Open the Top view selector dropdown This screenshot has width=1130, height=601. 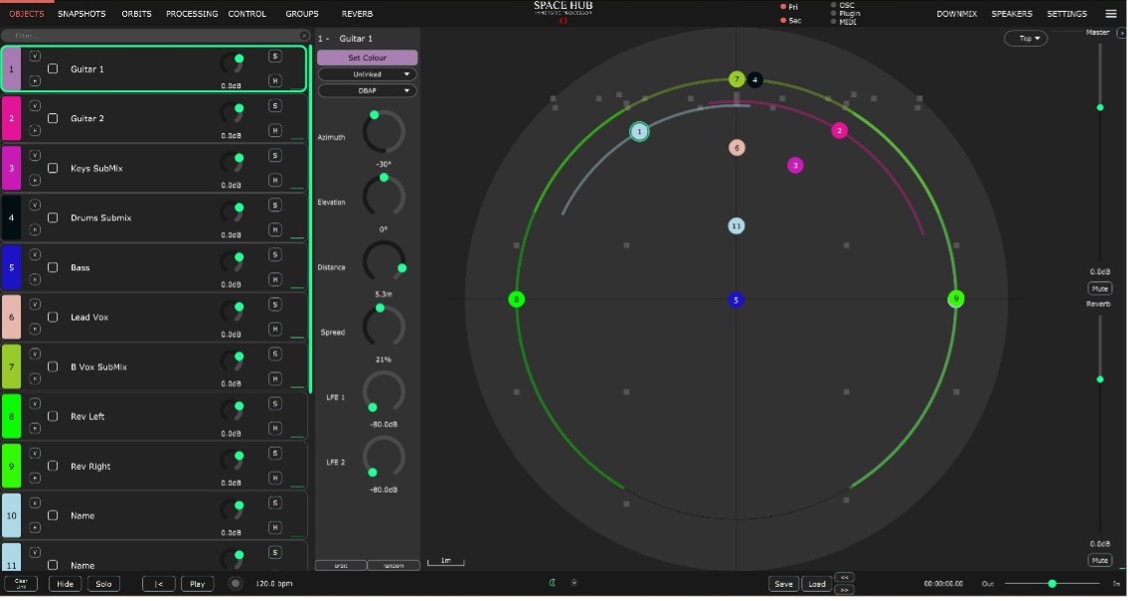coord(1026,37)
